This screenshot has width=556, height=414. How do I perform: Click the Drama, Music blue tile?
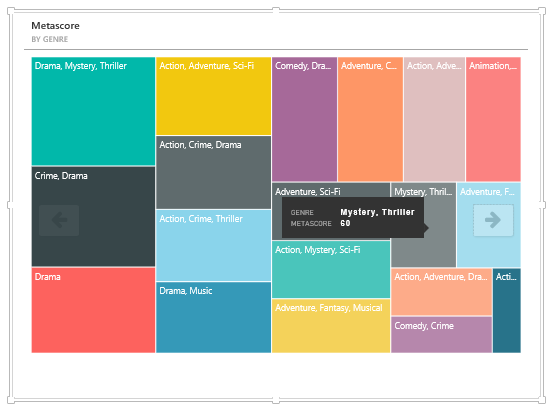(213, 318)
